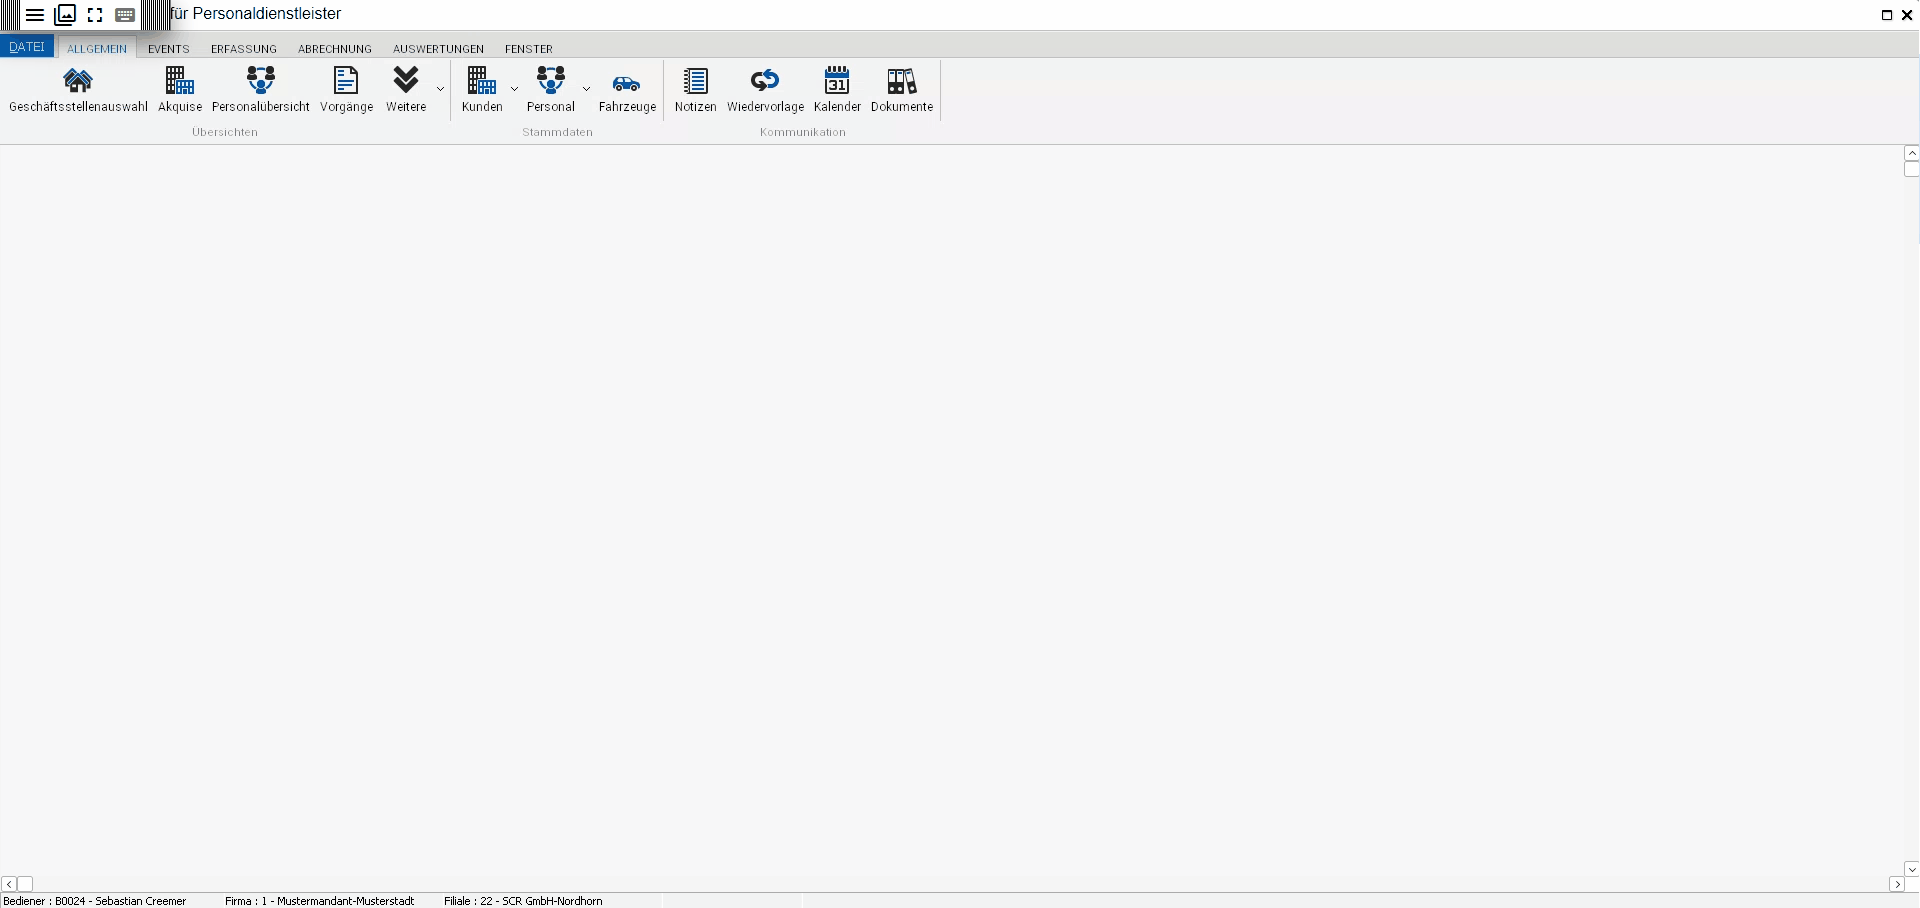1920x908 pixels.
Task: Open the Notizen notepad icon
Action: tap(695, 81)
